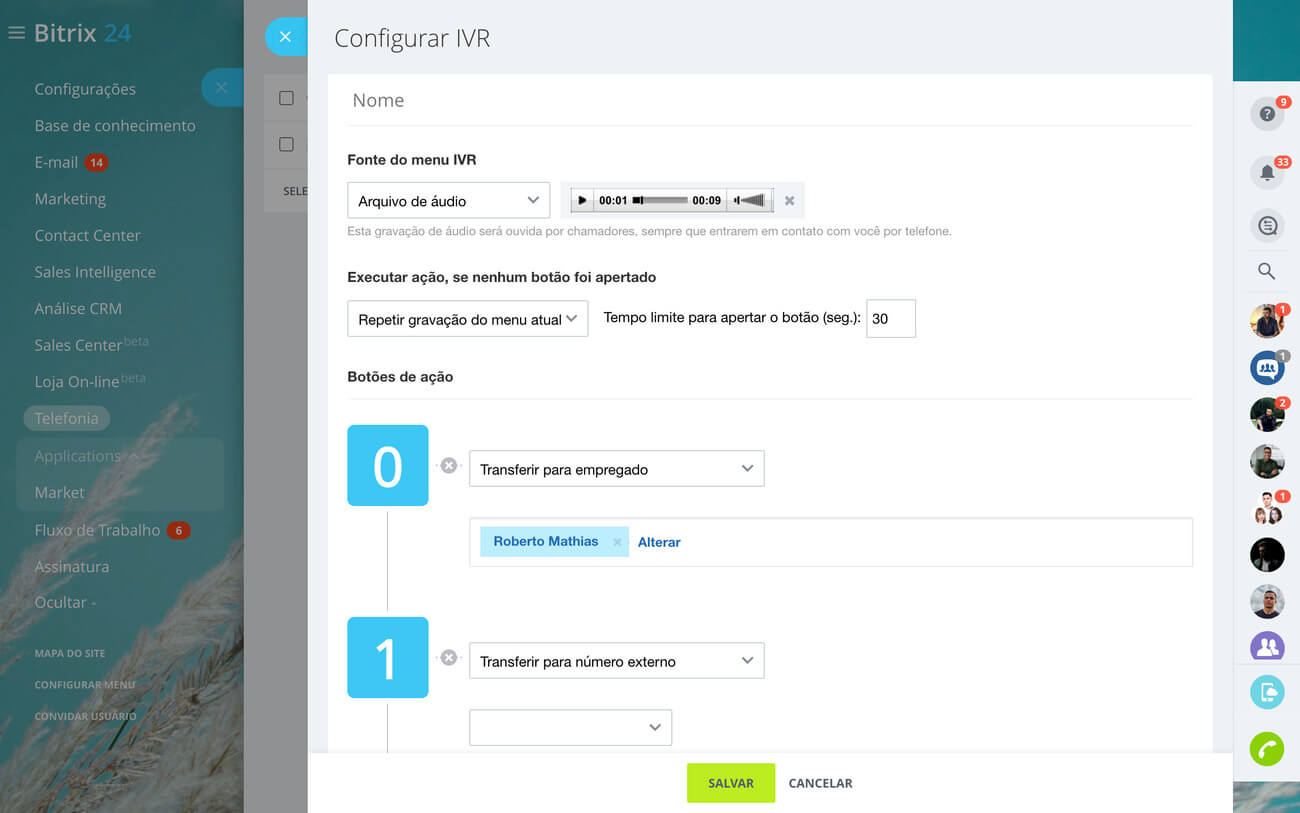Expand Repetir gravação do menu atual dropdown
This screenshot has height=813, width=1300.
467,319
